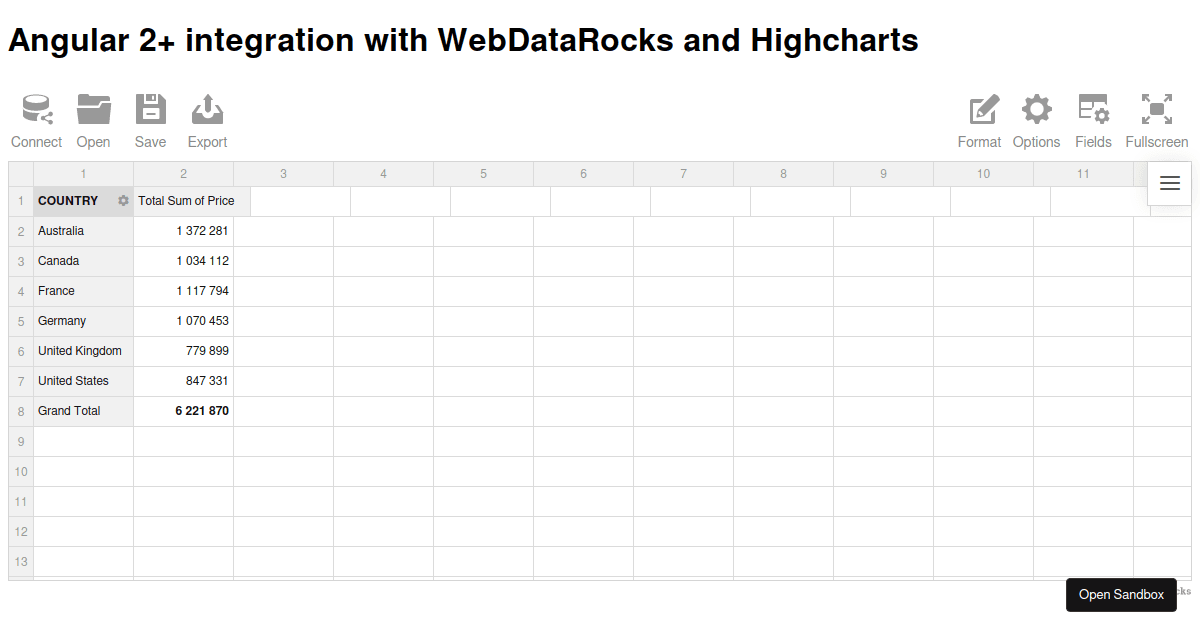Sort by the Total Sum of Price header
1200x630 pixels.
(187, 201)
